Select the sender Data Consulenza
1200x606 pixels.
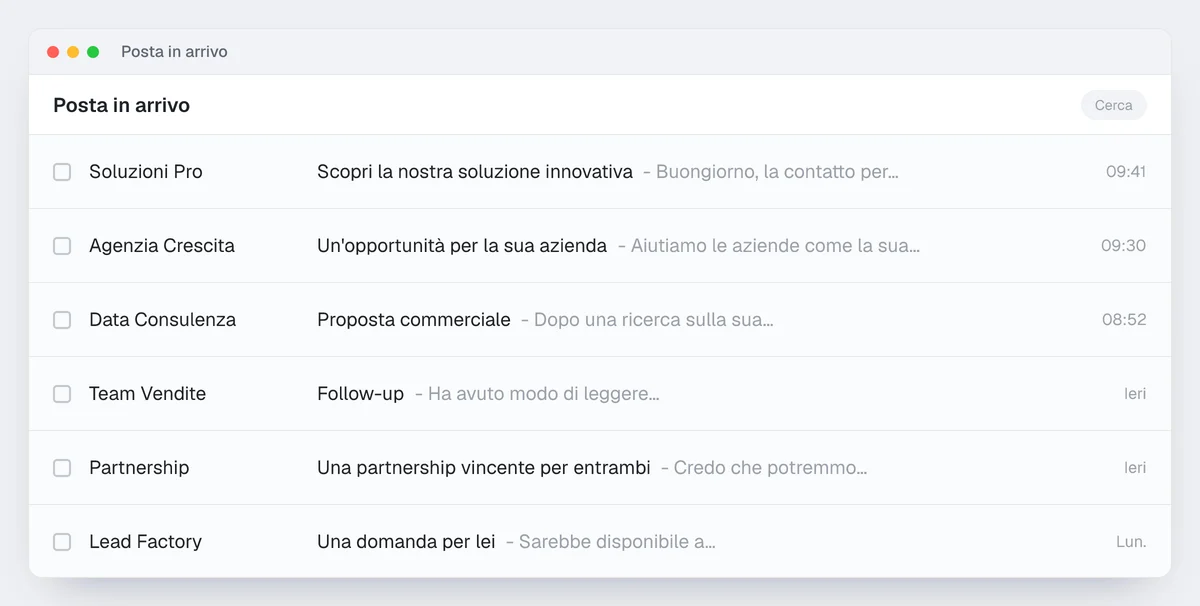click(x=163, y=320)
